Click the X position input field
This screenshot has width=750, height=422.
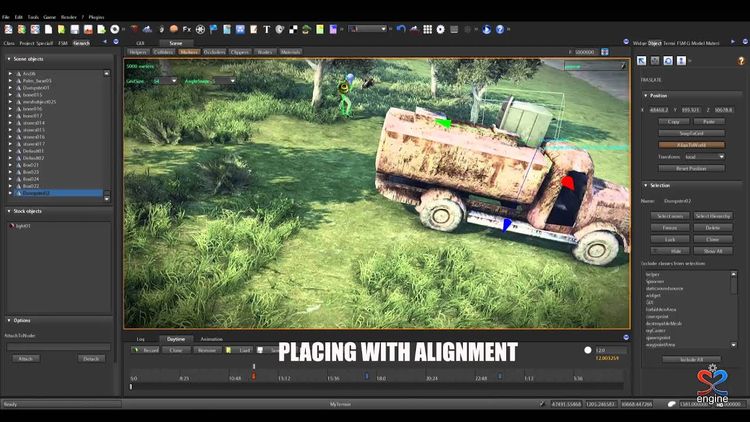point(659,110)
